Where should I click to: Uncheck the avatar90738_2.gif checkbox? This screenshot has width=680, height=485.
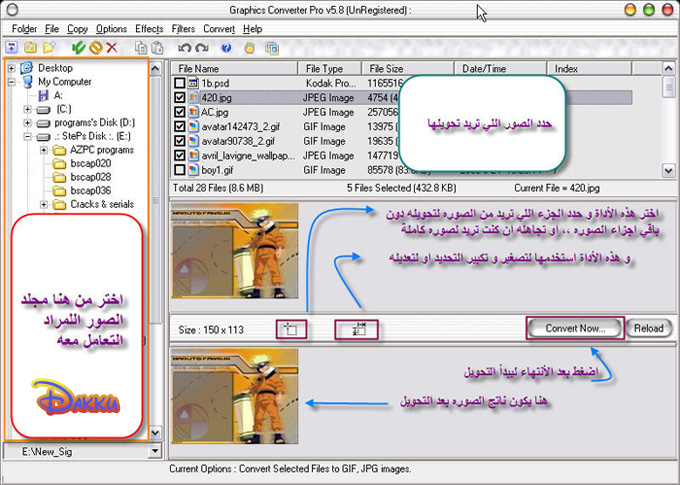coord(180,141)
